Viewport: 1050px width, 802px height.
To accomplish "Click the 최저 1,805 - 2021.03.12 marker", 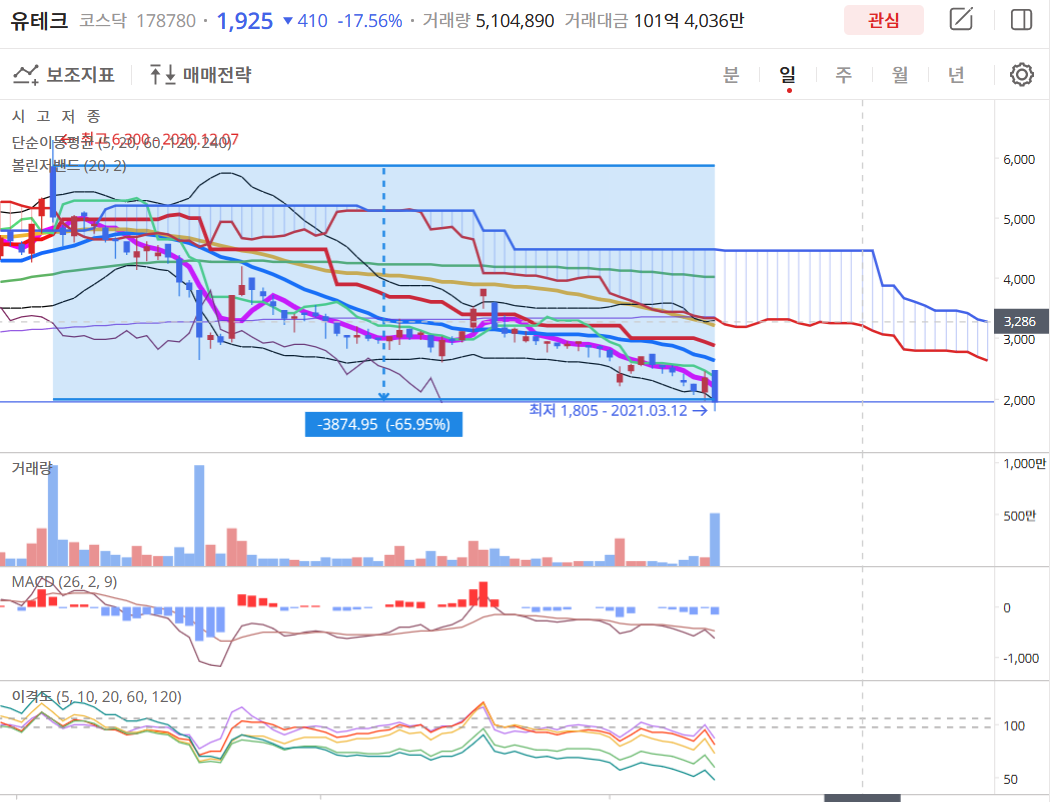I will (x=618, y=410).
